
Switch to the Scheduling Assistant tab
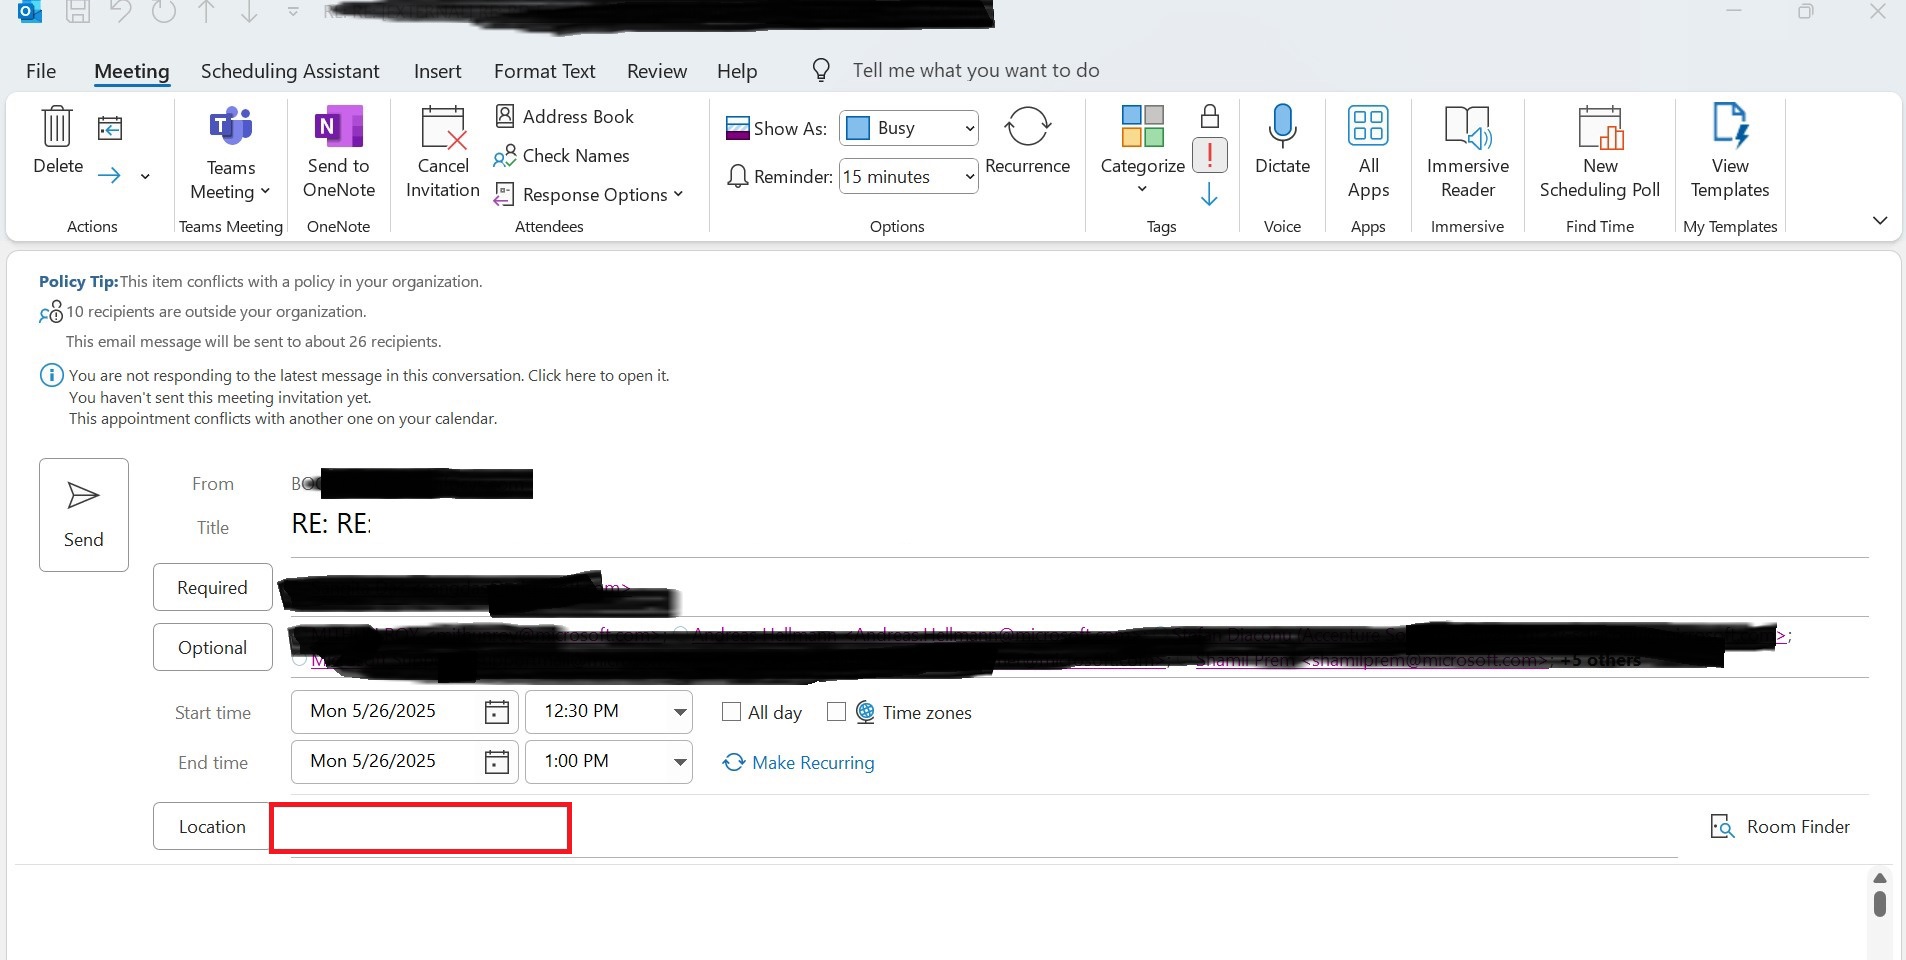pos(289,71)
